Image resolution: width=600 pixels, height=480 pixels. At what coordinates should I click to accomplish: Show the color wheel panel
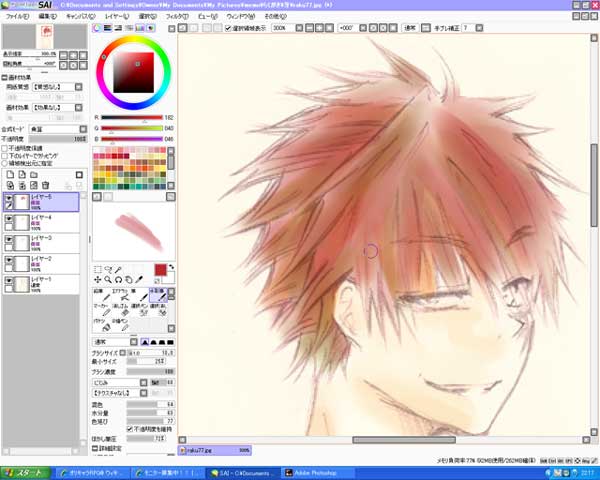pos(97,28)
